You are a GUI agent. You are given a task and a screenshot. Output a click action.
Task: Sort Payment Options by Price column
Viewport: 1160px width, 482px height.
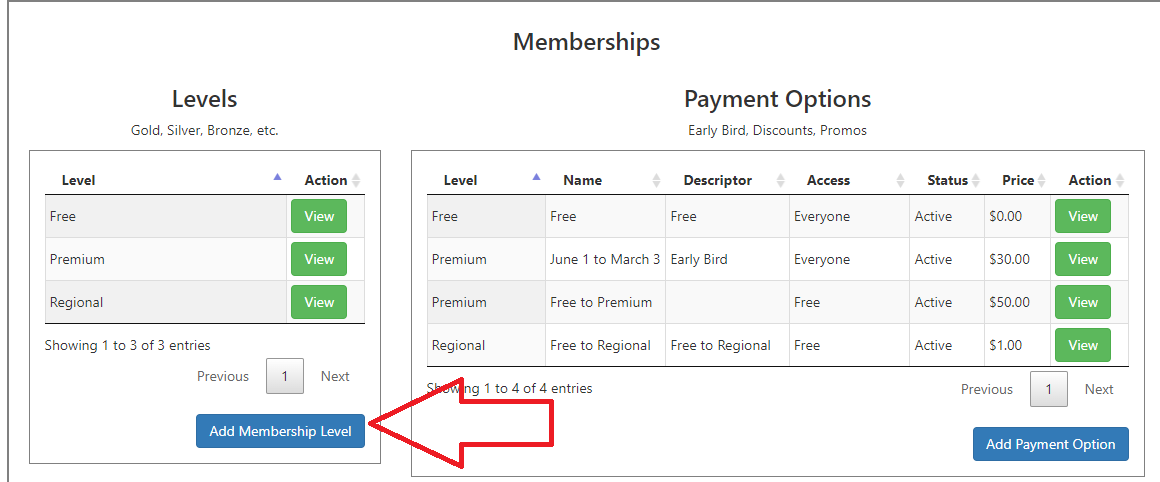point(1018,180)
